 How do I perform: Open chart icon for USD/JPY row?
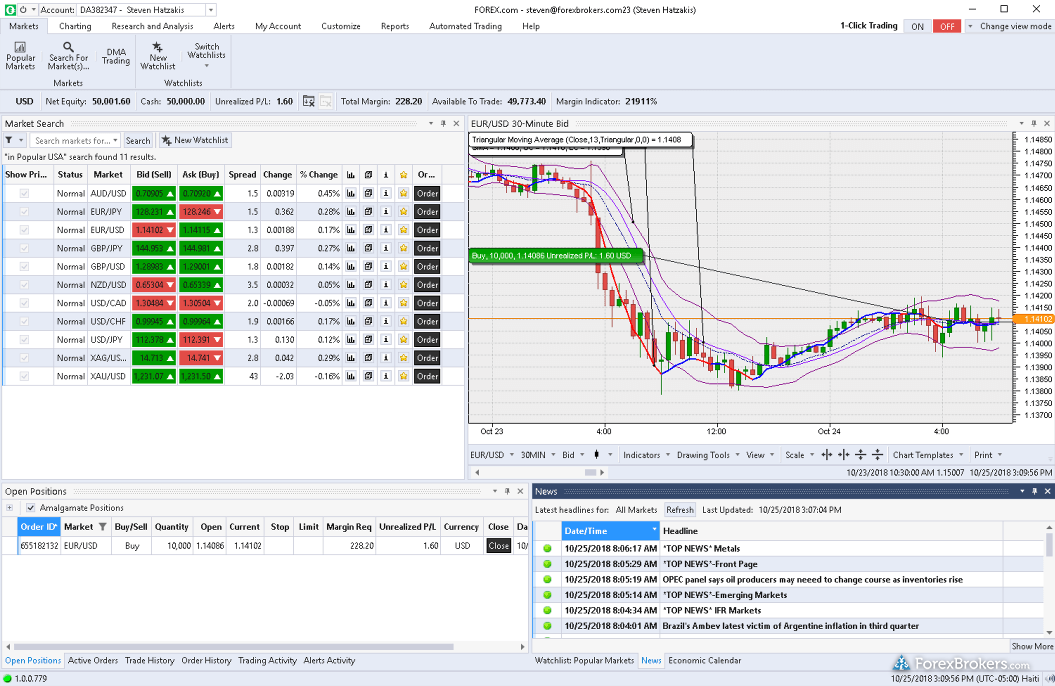tap(351, 340)
